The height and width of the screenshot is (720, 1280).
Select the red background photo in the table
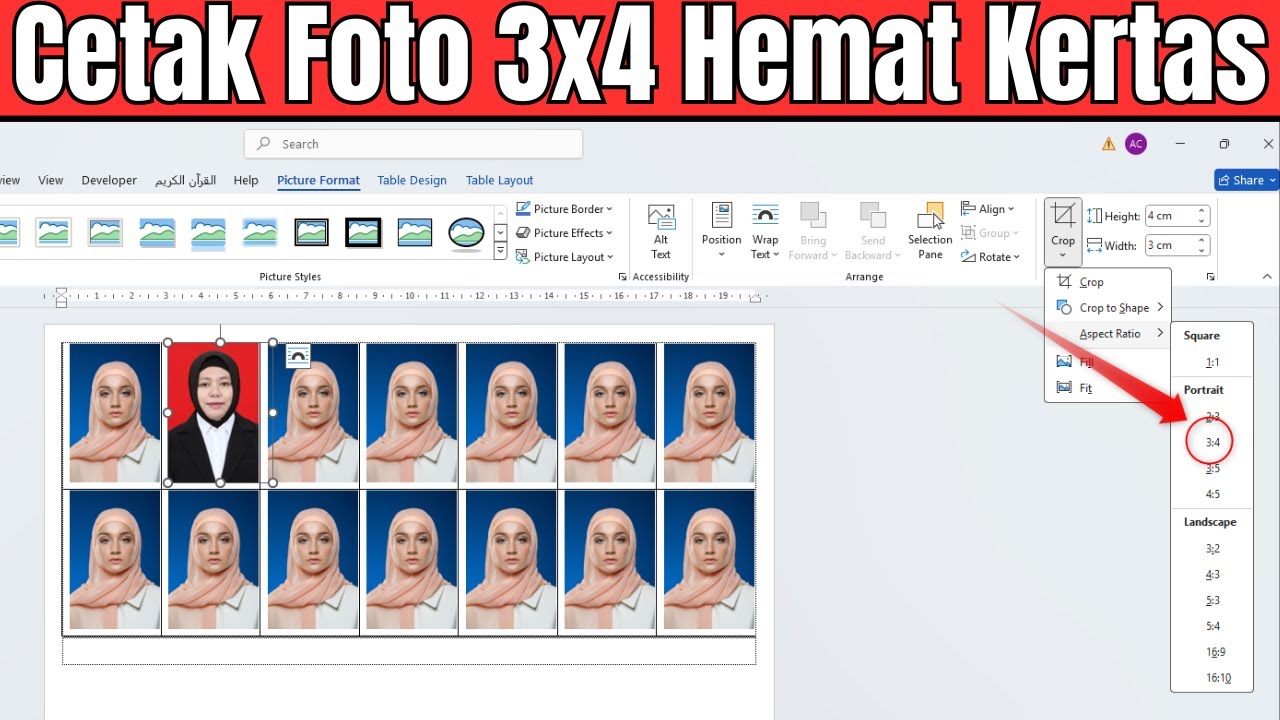coord(213,413)
